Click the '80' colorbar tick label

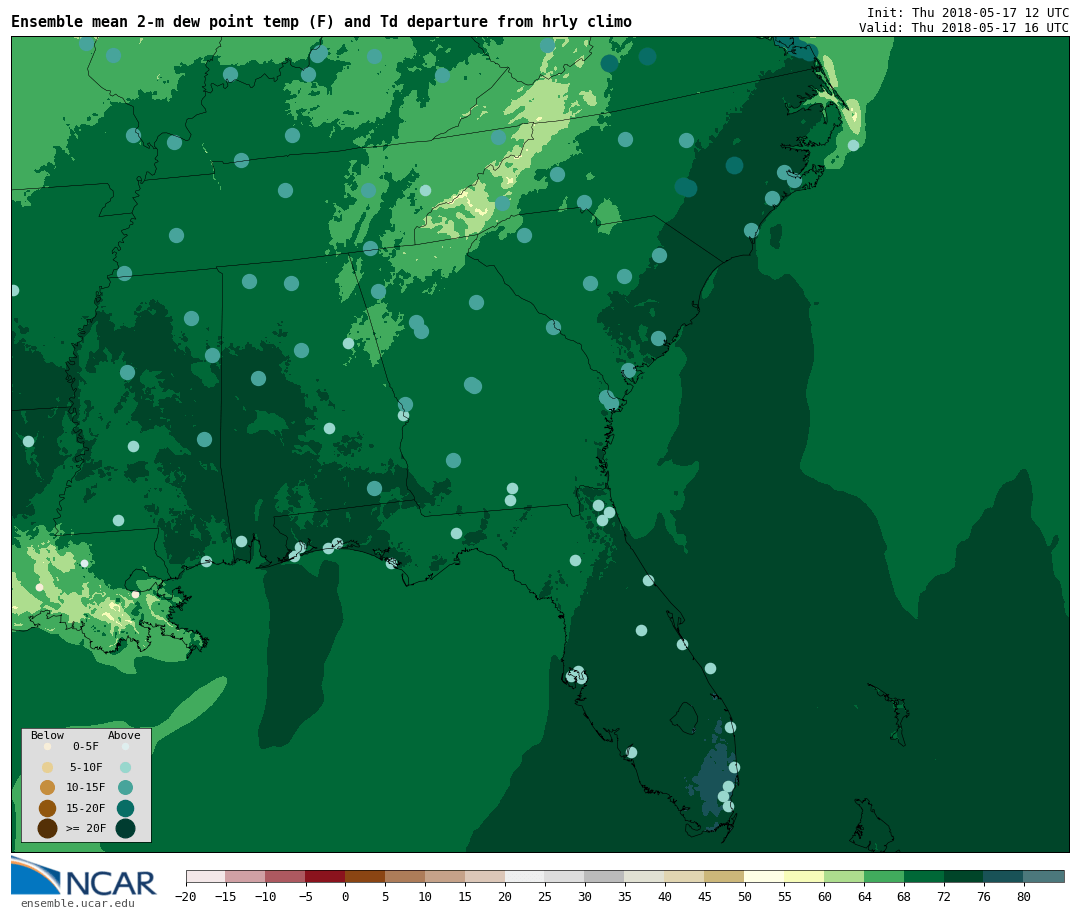tap(1024, 896)
